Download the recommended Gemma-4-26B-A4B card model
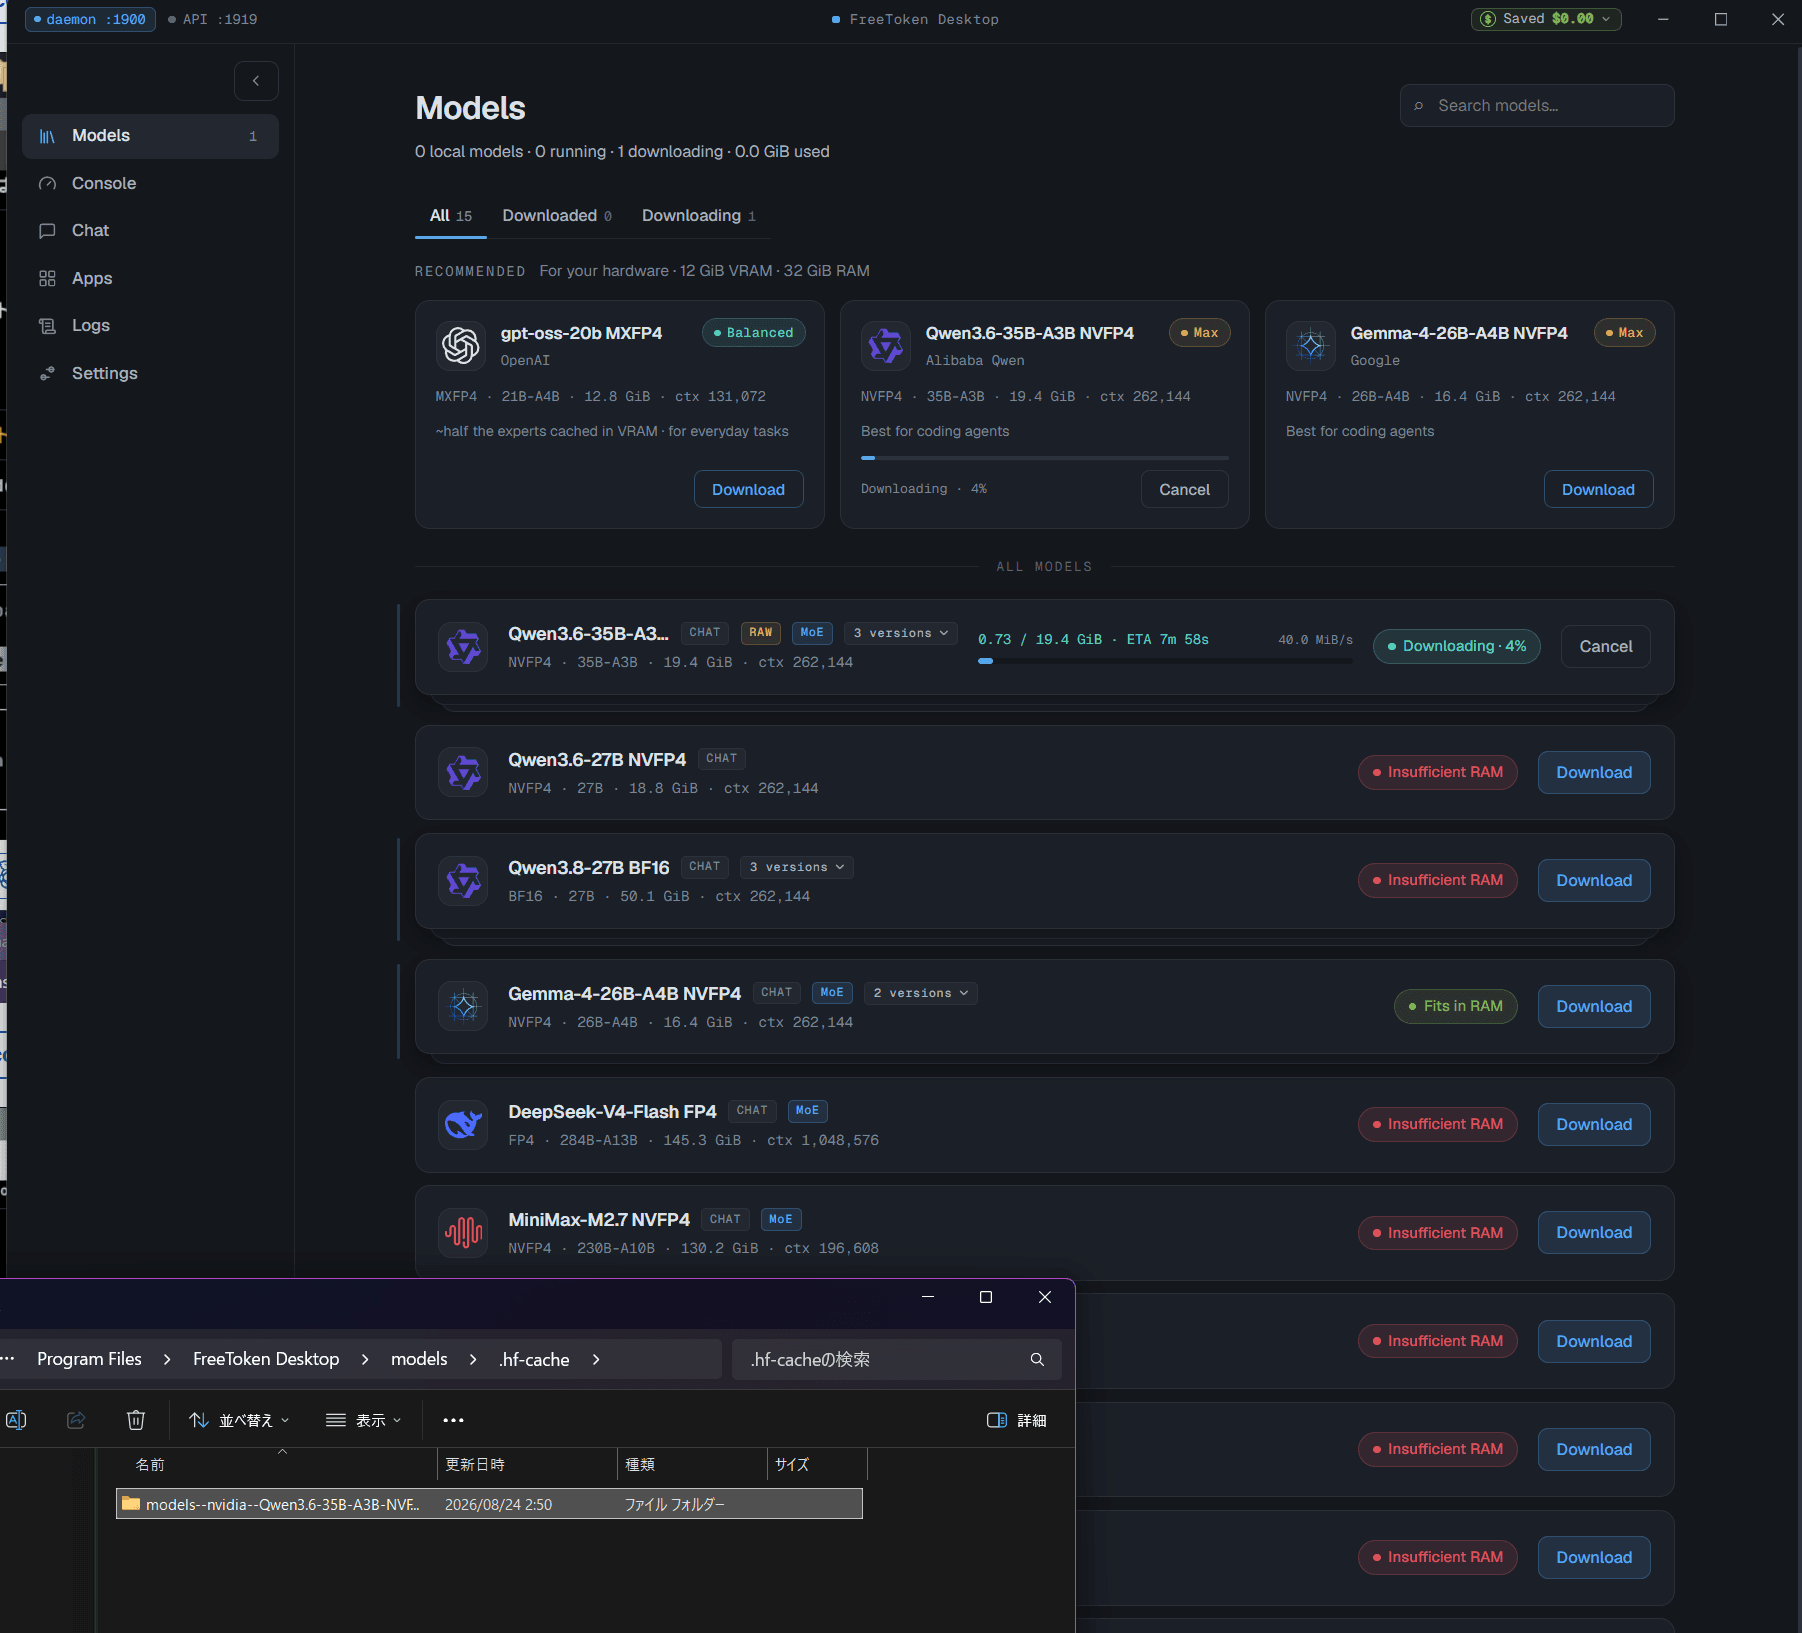The height and width of the screenshot is (1633, 1802). click(1598, 489)
